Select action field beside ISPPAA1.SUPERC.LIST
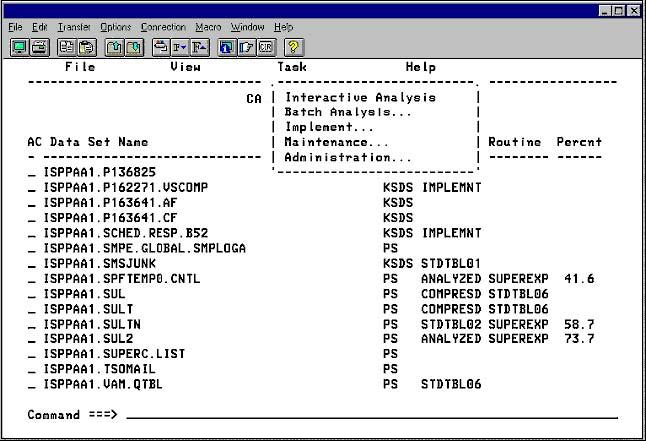The width and height of the screenshot is (646, 441). 32,354
